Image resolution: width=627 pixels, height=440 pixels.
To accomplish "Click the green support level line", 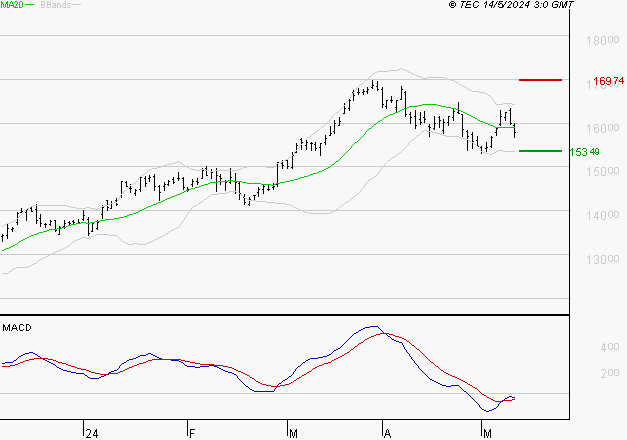I will [x=540, y=151].
